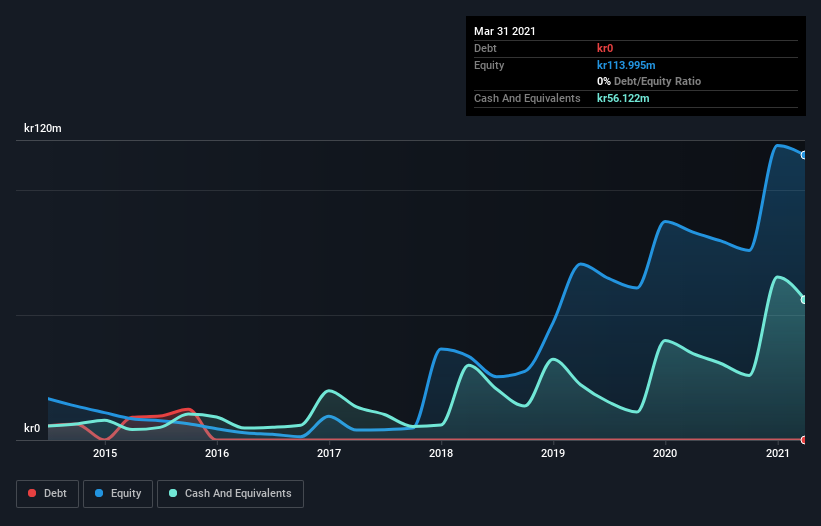
Task: Click the red kr0 debt value in tooltip
Action: (605, 48)
